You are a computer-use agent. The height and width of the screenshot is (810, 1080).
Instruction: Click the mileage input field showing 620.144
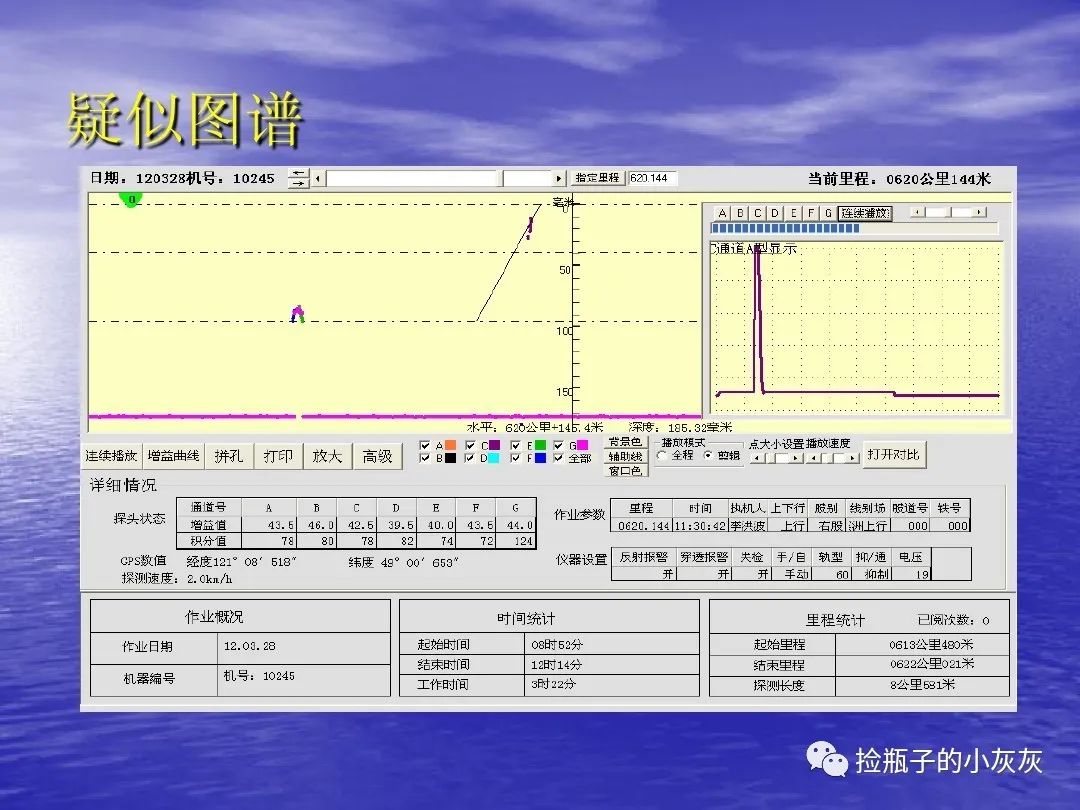point(652,178)
